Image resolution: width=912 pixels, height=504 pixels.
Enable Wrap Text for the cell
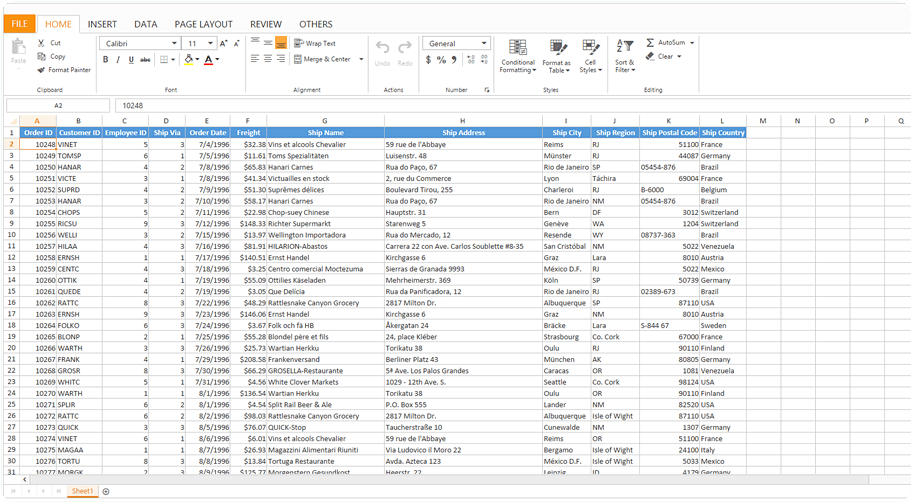315,44
